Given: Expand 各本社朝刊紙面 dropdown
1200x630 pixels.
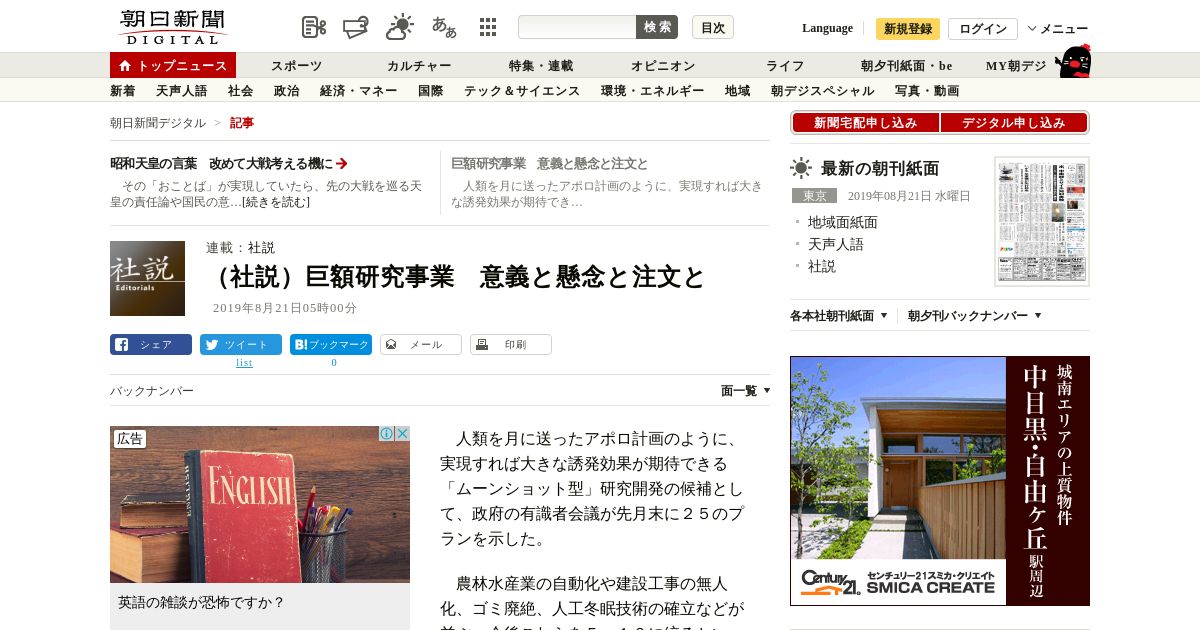Looking at the screenshot, I should [x=839, y=316].
